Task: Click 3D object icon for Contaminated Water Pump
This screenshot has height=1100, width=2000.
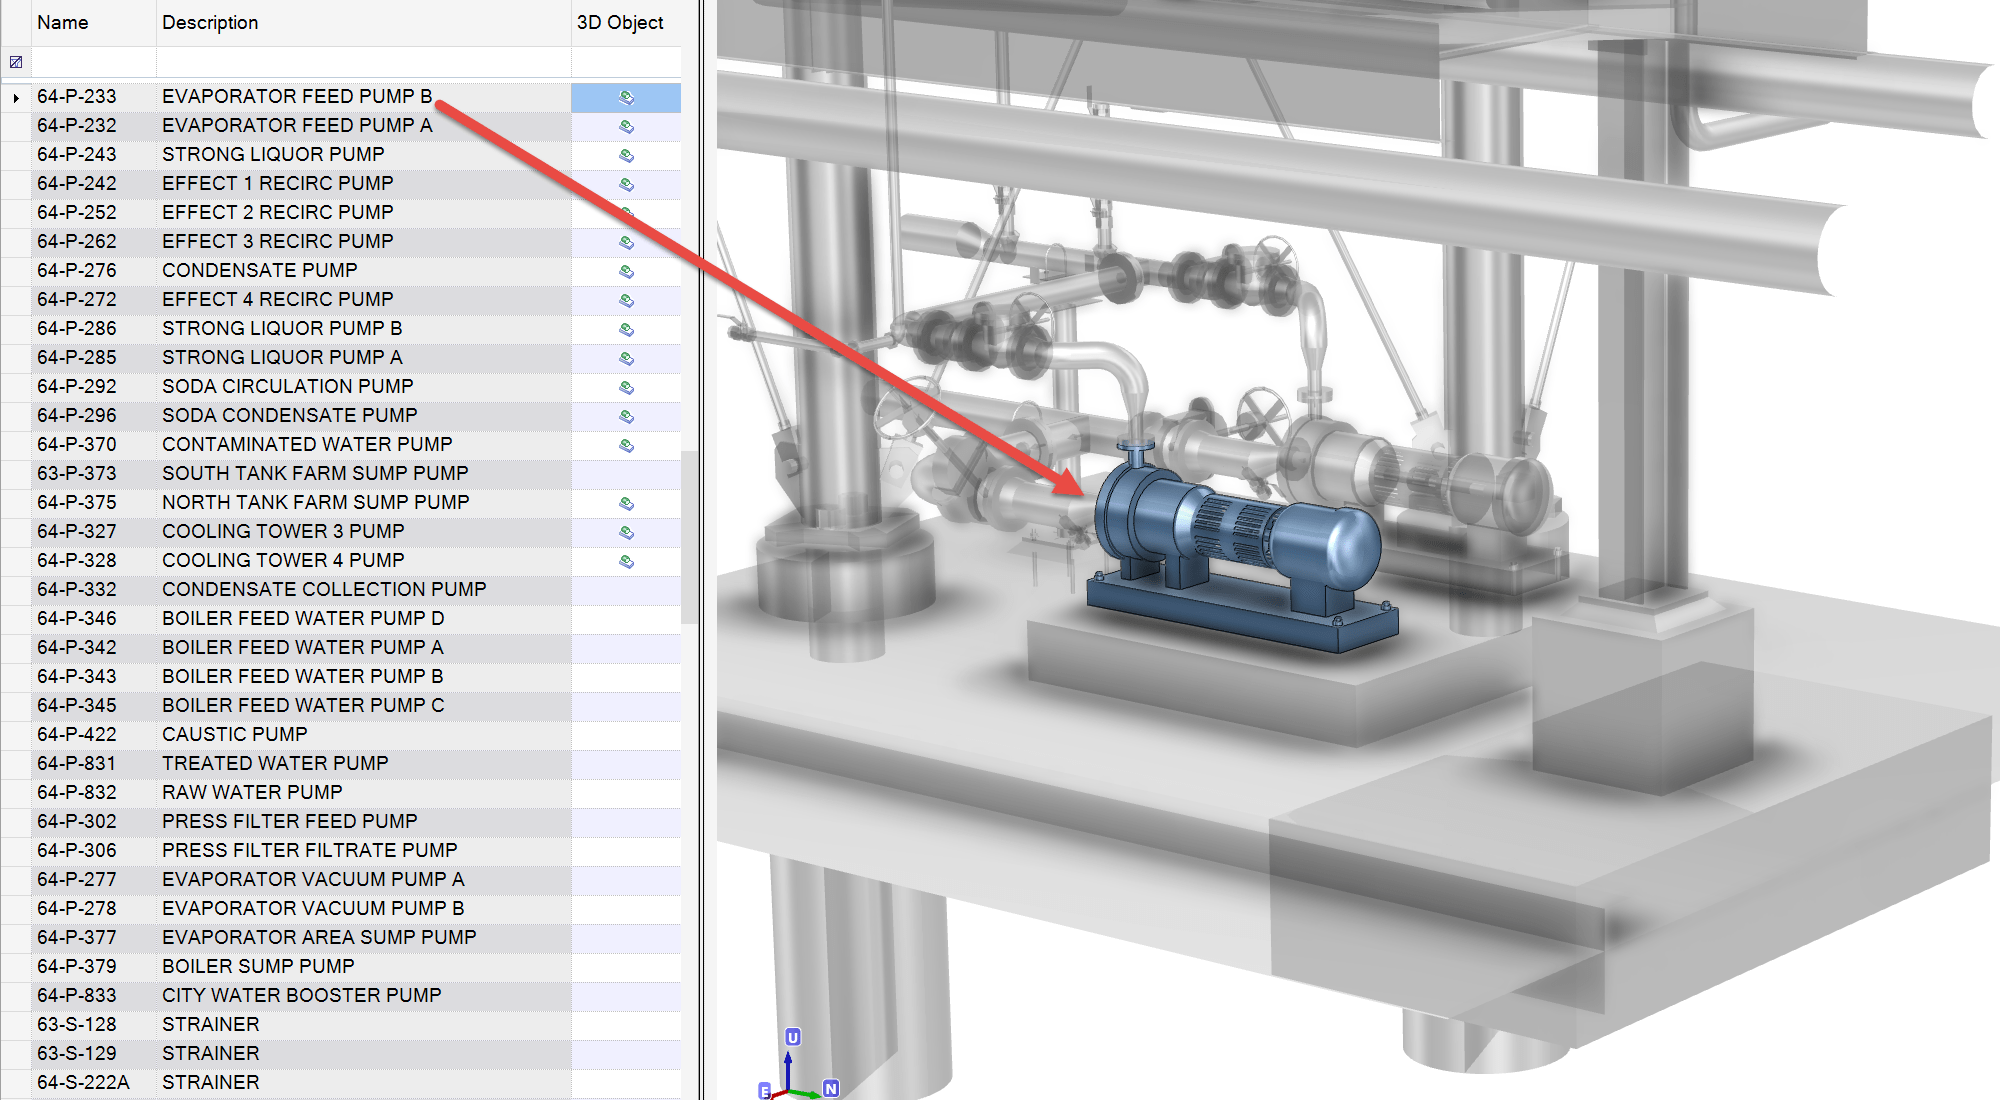Action: 626,445
